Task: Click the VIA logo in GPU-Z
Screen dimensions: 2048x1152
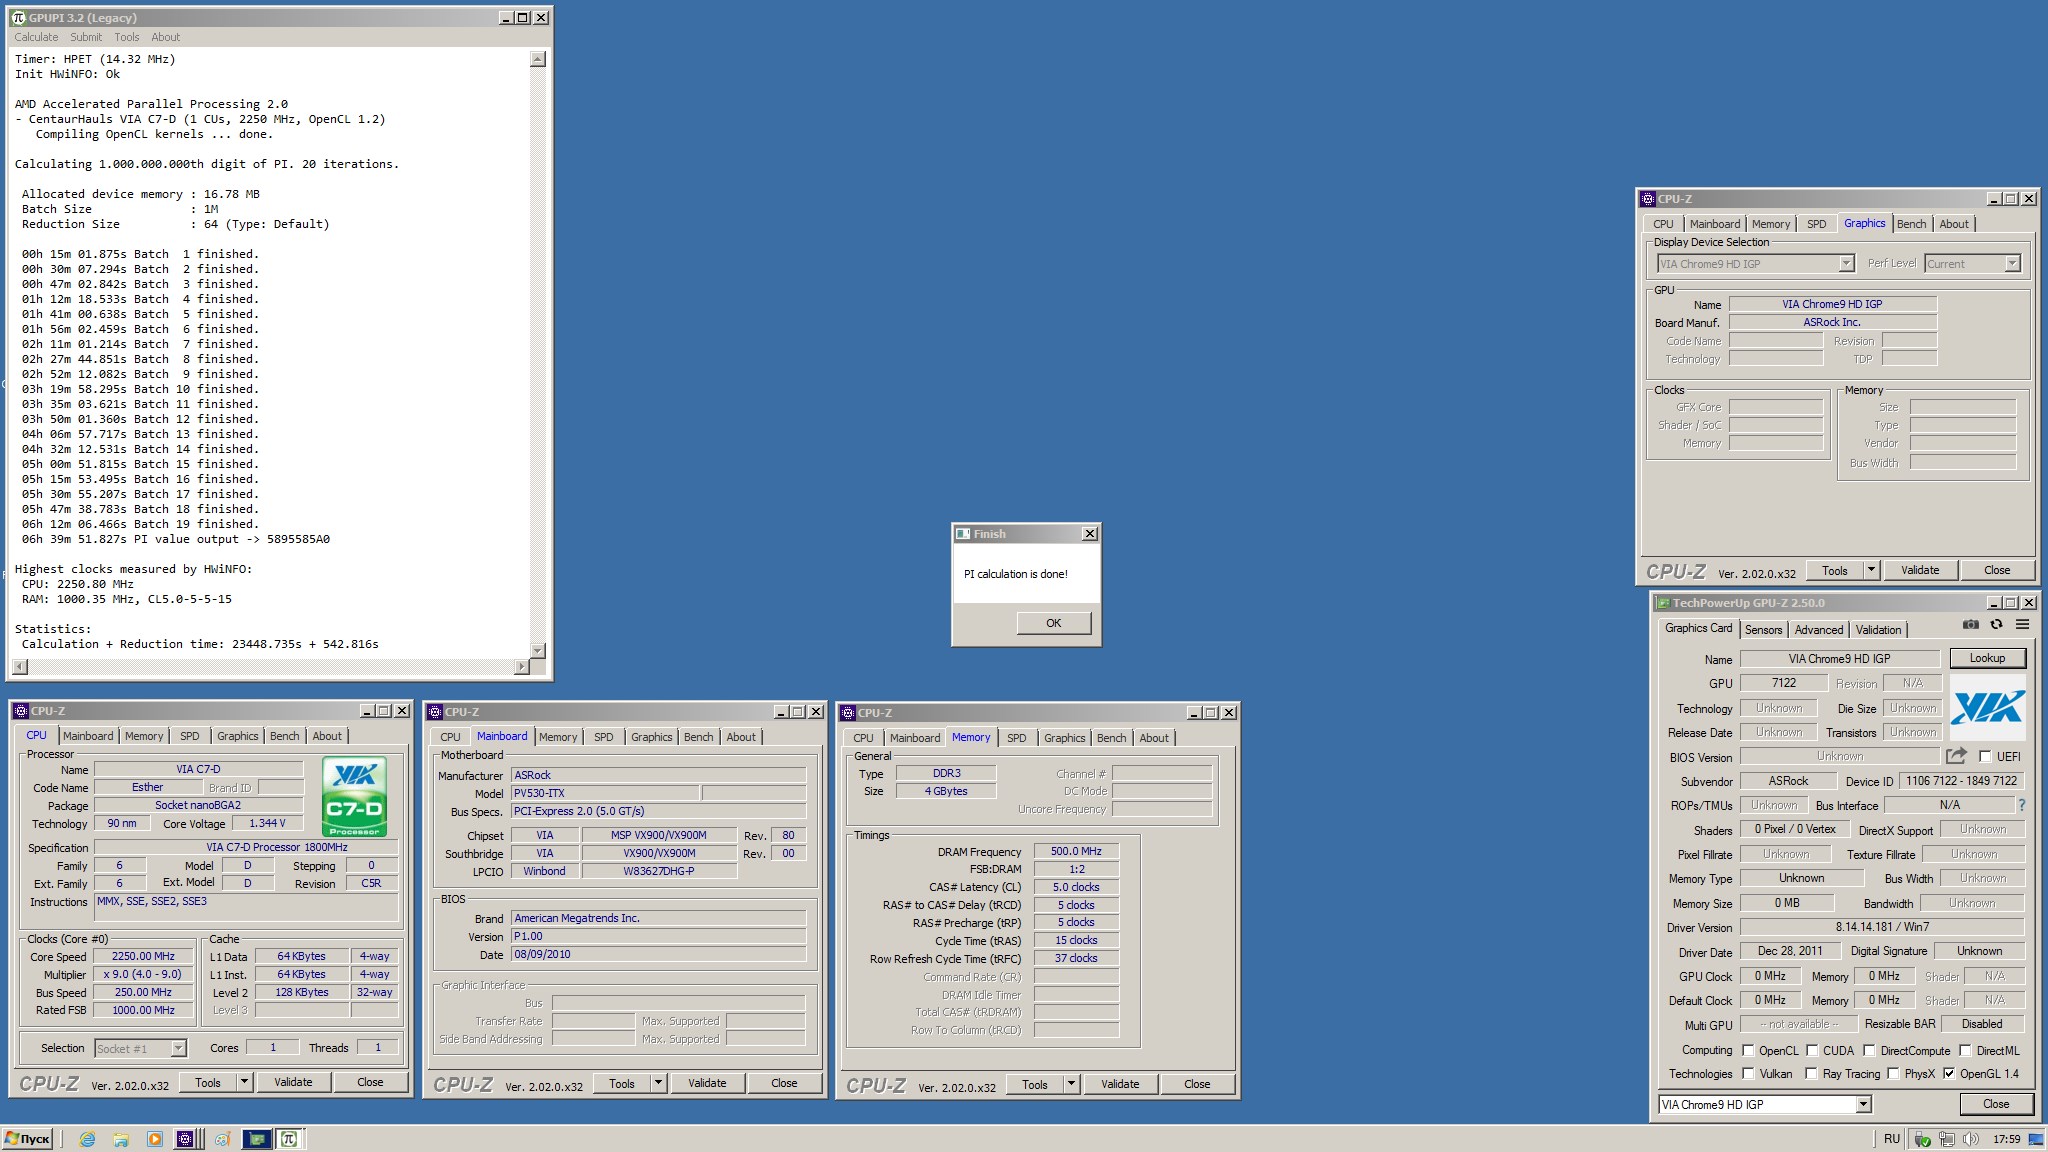Action: [x=1987, y=708]
